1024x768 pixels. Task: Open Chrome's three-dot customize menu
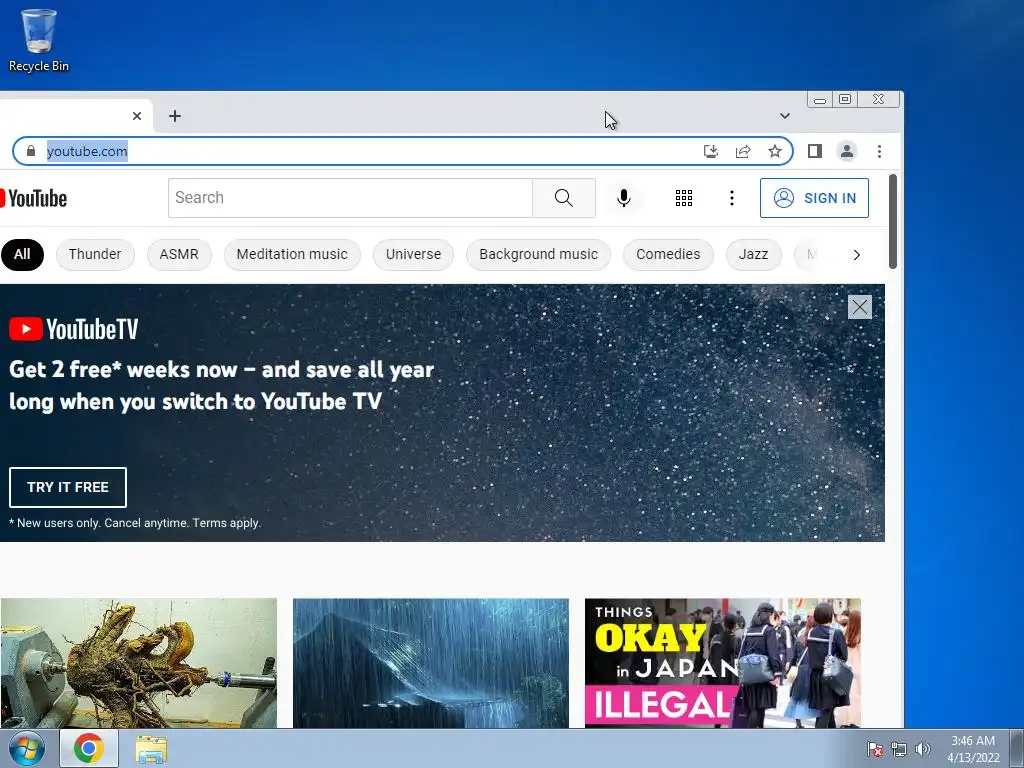pos(880,152)
